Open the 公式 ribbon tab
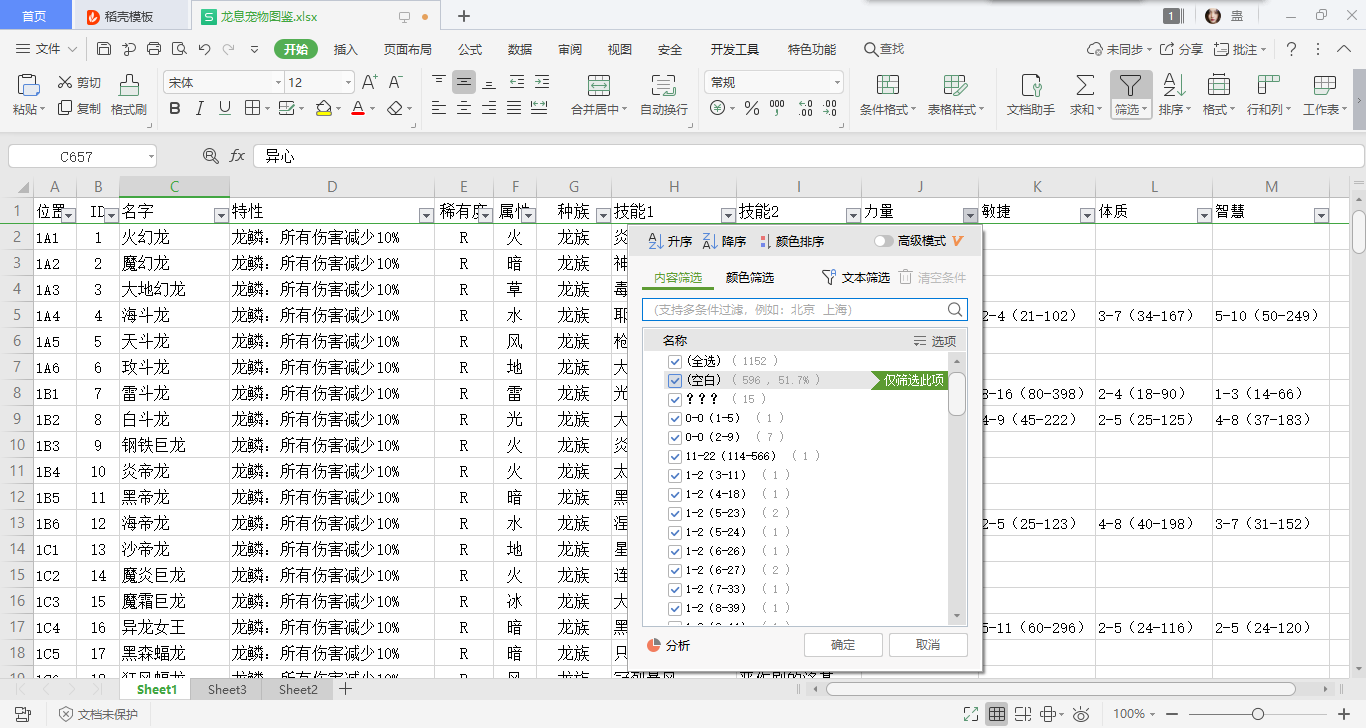Viewport: 1366px width, 728px height. click(470, 49)
